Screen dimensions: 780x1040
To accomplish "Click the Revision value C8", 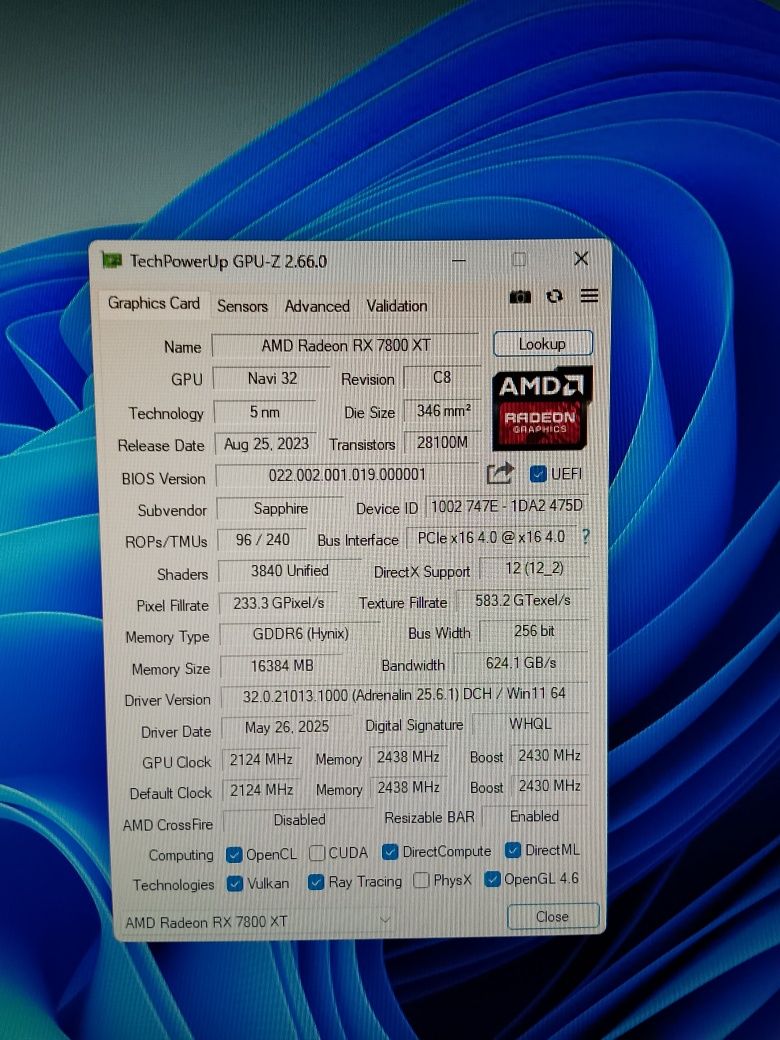I will click(x=442, y=377).
